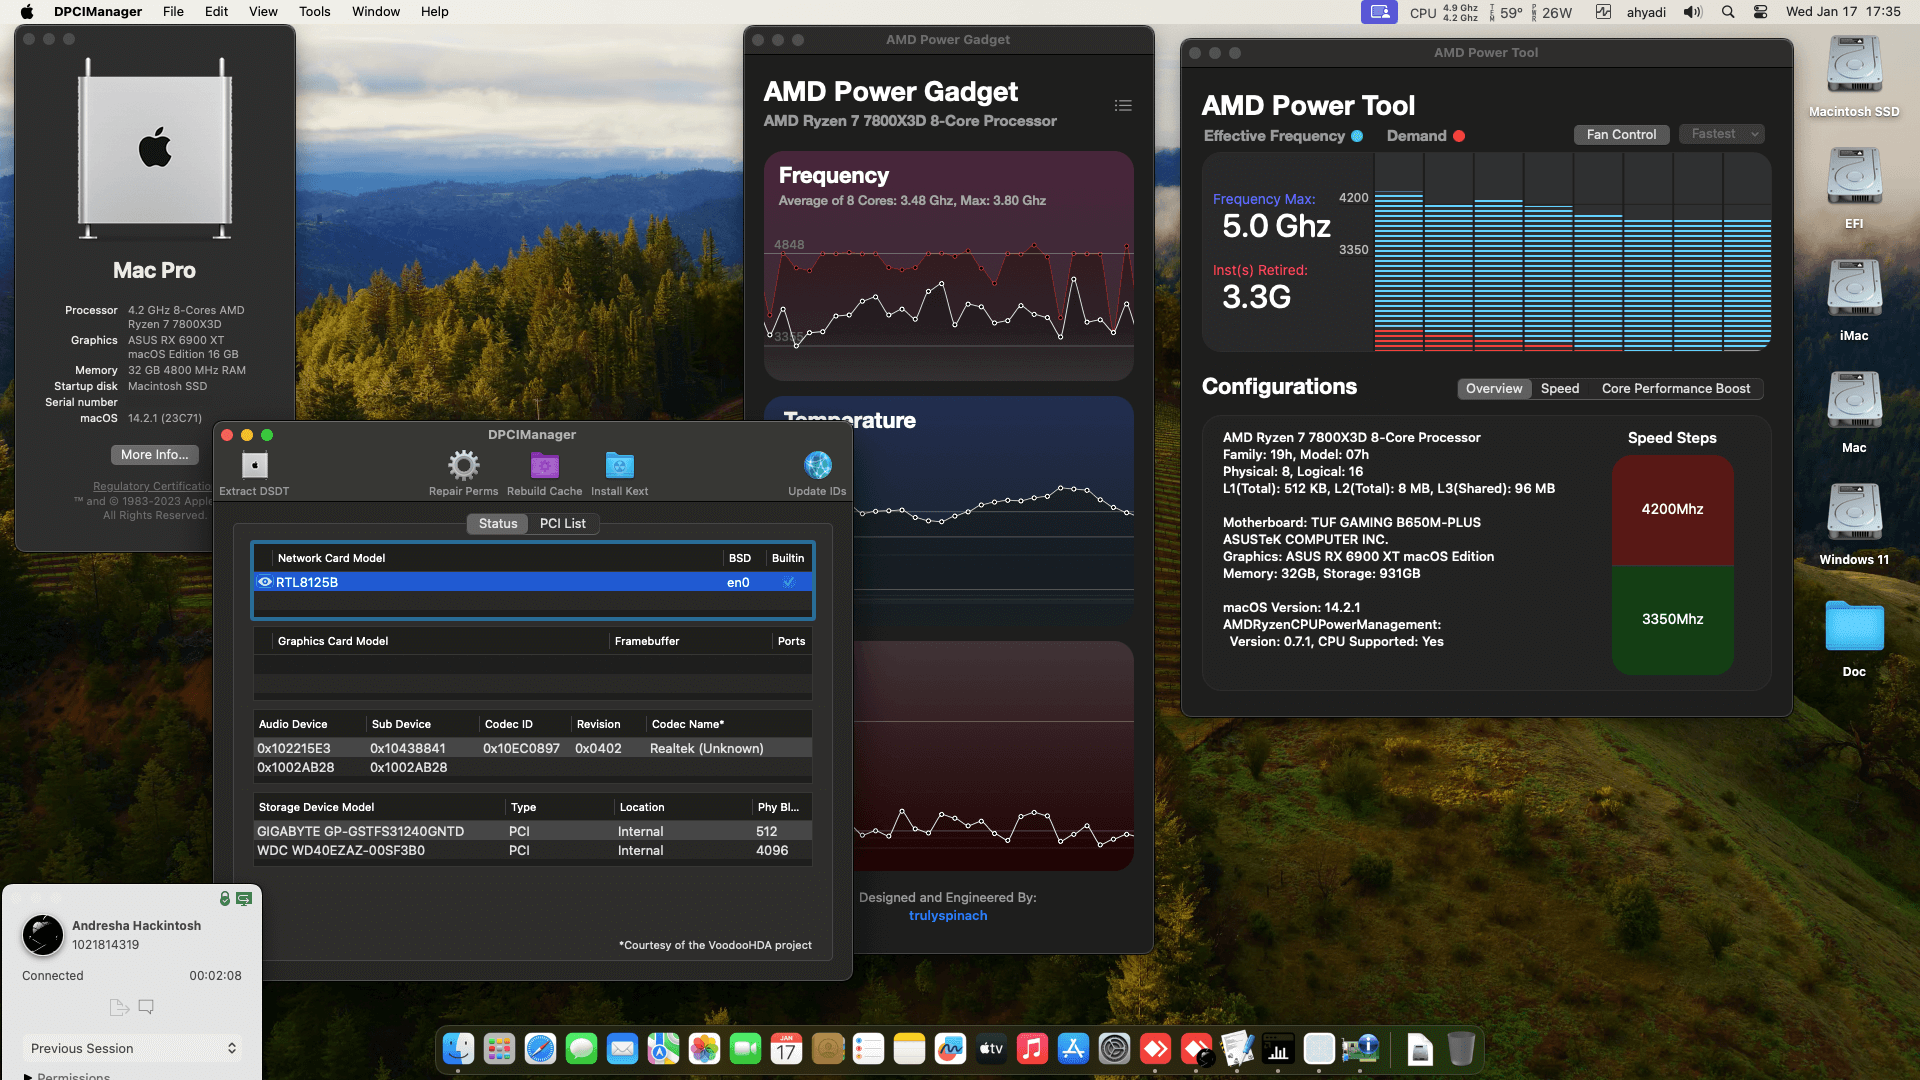Click the DPCIManager PCI card icon in the Dock
Viewport: 1920px width, 1080px height.
pos(1360,1048)
